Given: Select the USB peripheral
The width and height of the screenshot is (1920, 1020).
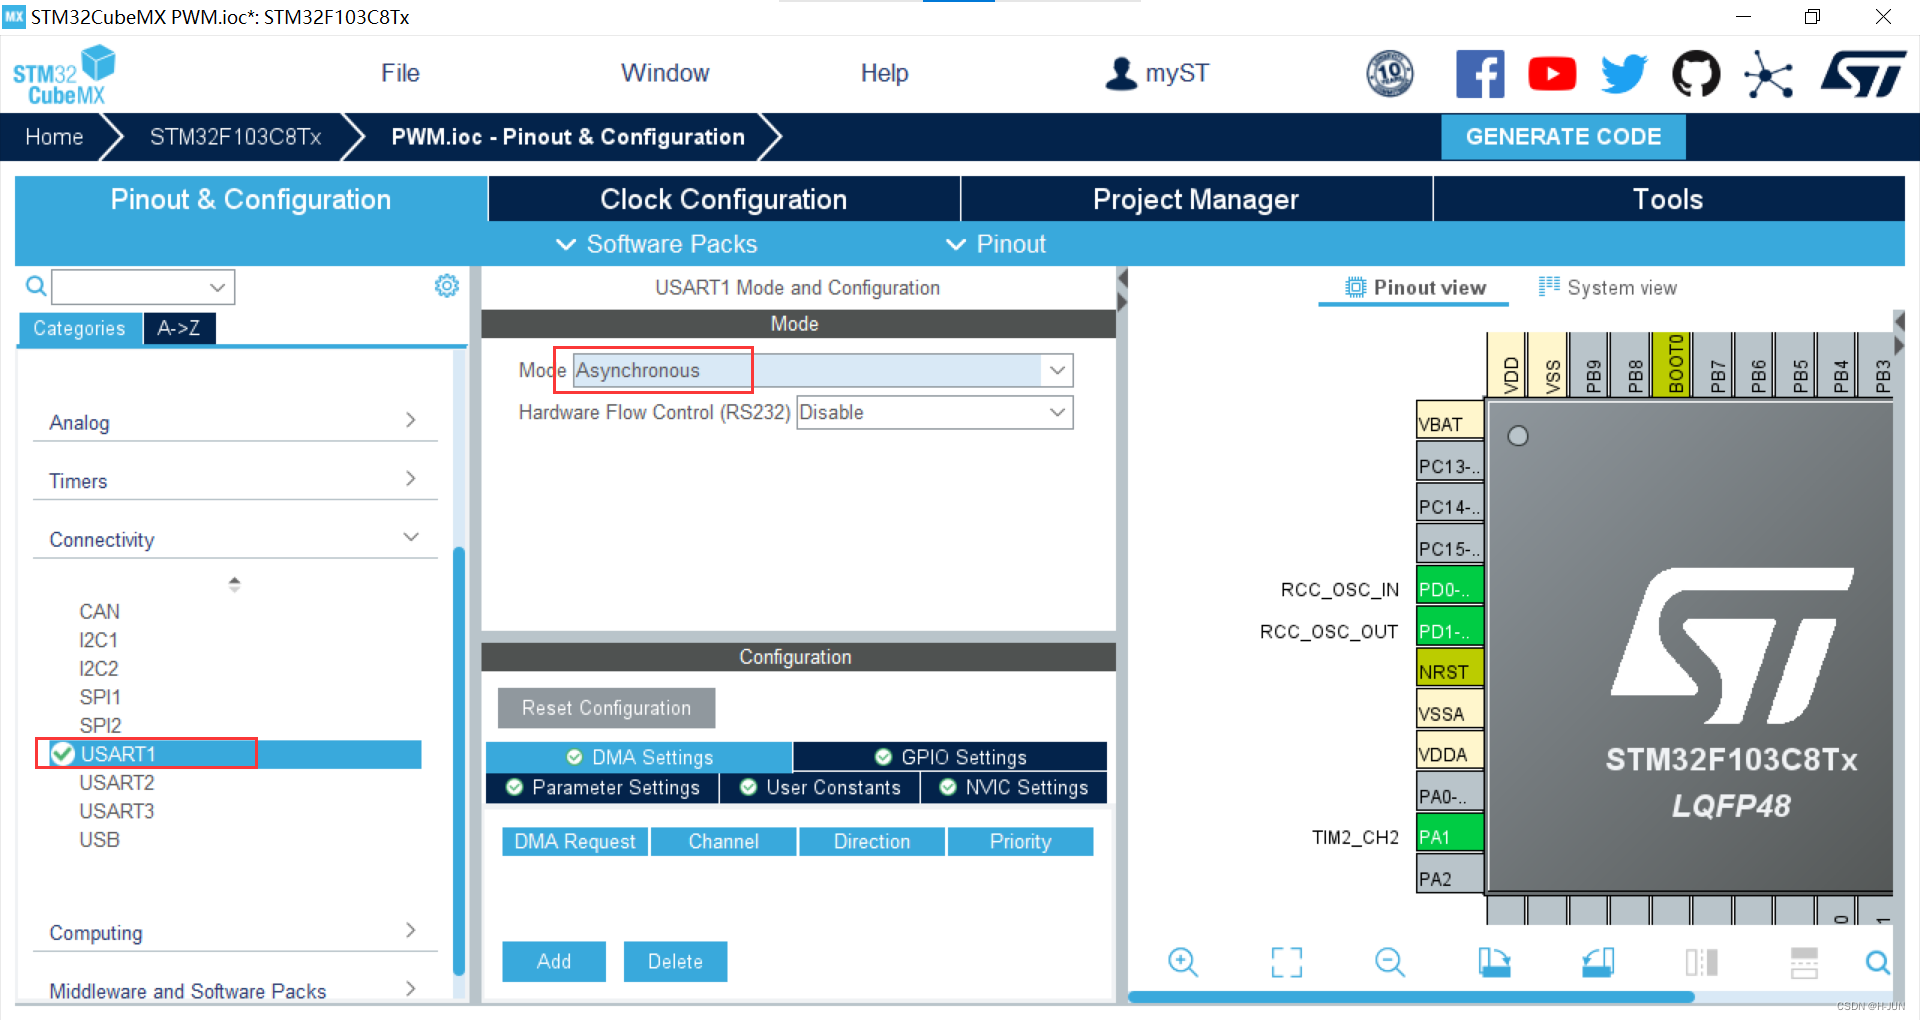Looking at the screenshot, I should (x=100, y=839).
